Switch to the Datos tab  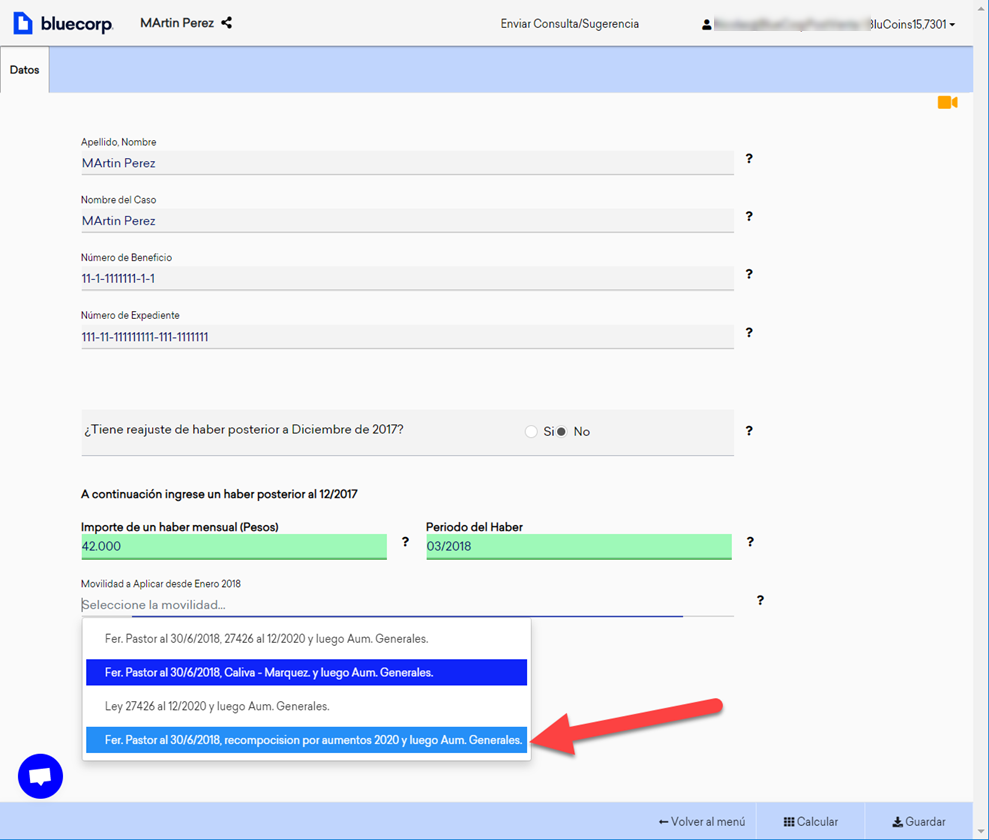coord(25,70)
